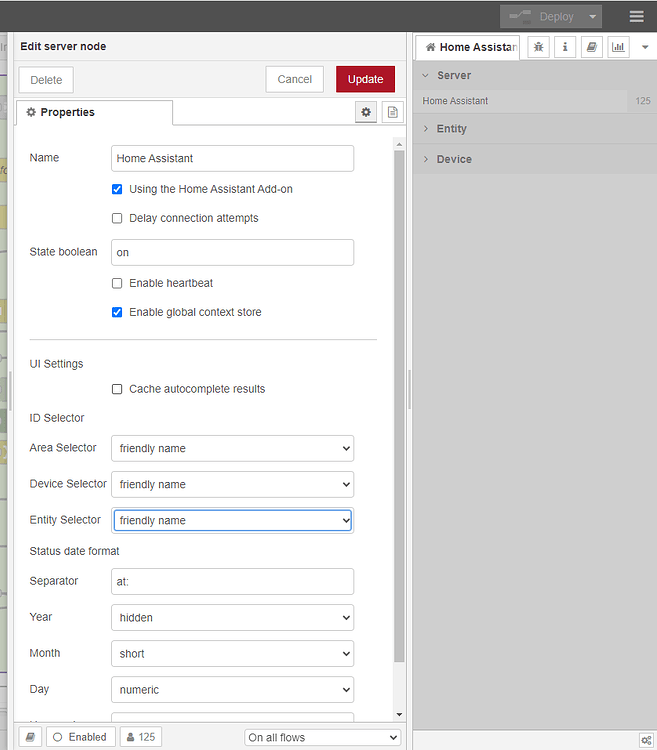Select Home Assistant server row in sidebar
Image resolution: width=657 pixels, height=750 pixels.
[520, 101]
